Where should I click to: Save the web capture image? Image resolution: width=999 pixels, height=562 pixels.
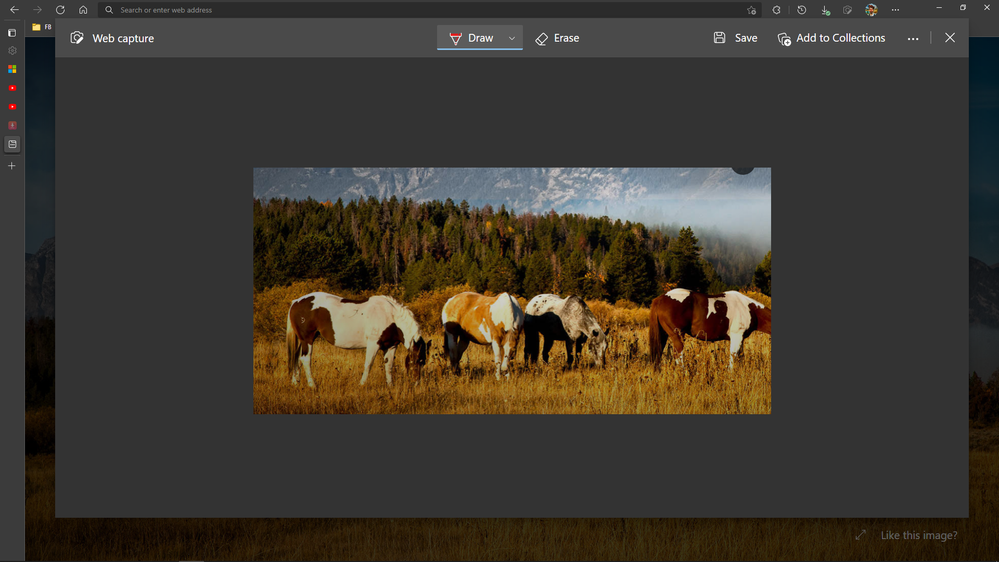pos(735,38)
